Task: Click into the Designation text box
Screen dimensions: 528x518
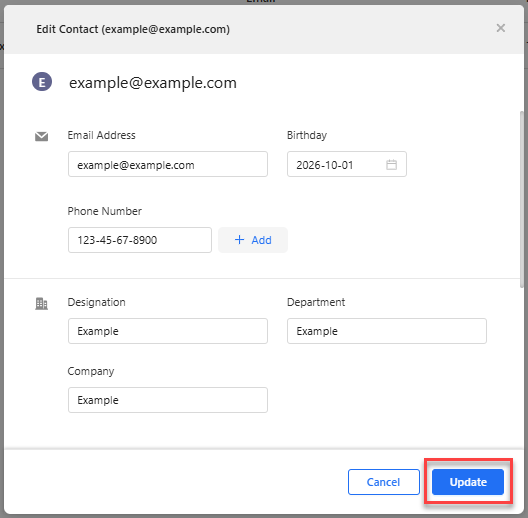Action: pyautogui.click(x=168, y=331)
